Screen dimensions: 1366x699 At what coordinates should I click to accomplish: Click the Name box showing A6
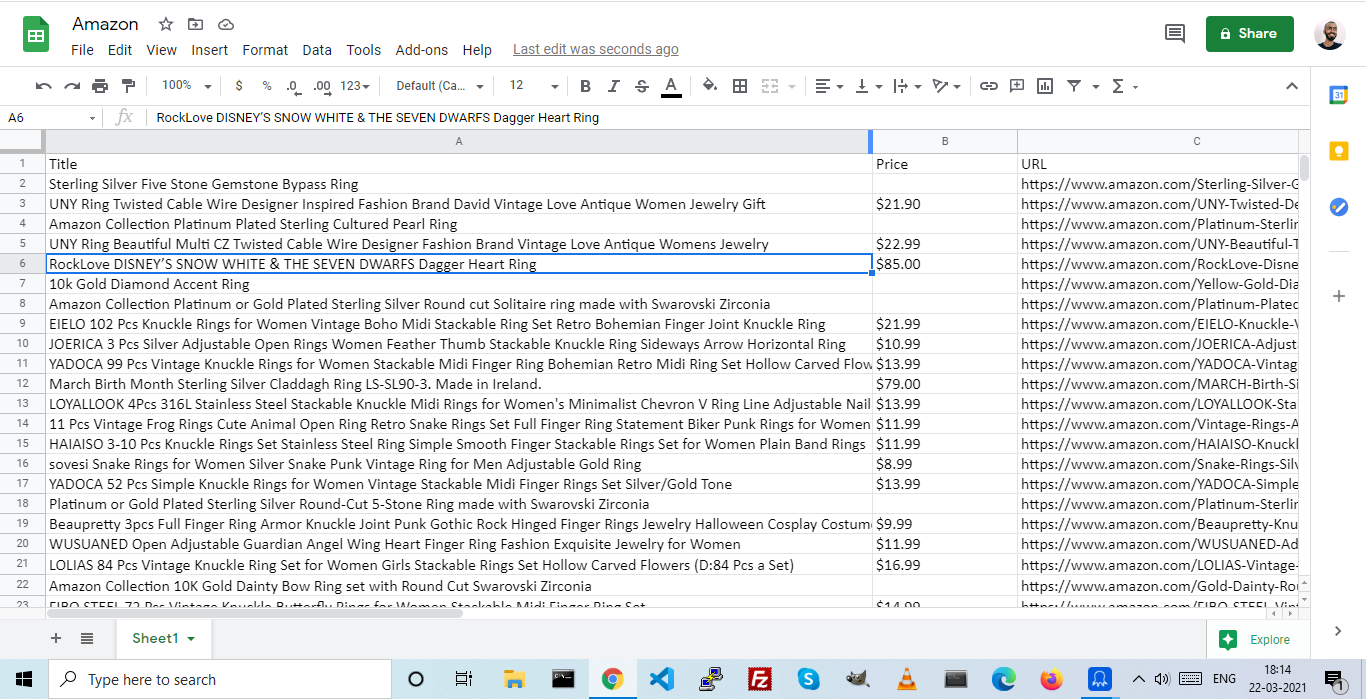(x=51, y=117)
